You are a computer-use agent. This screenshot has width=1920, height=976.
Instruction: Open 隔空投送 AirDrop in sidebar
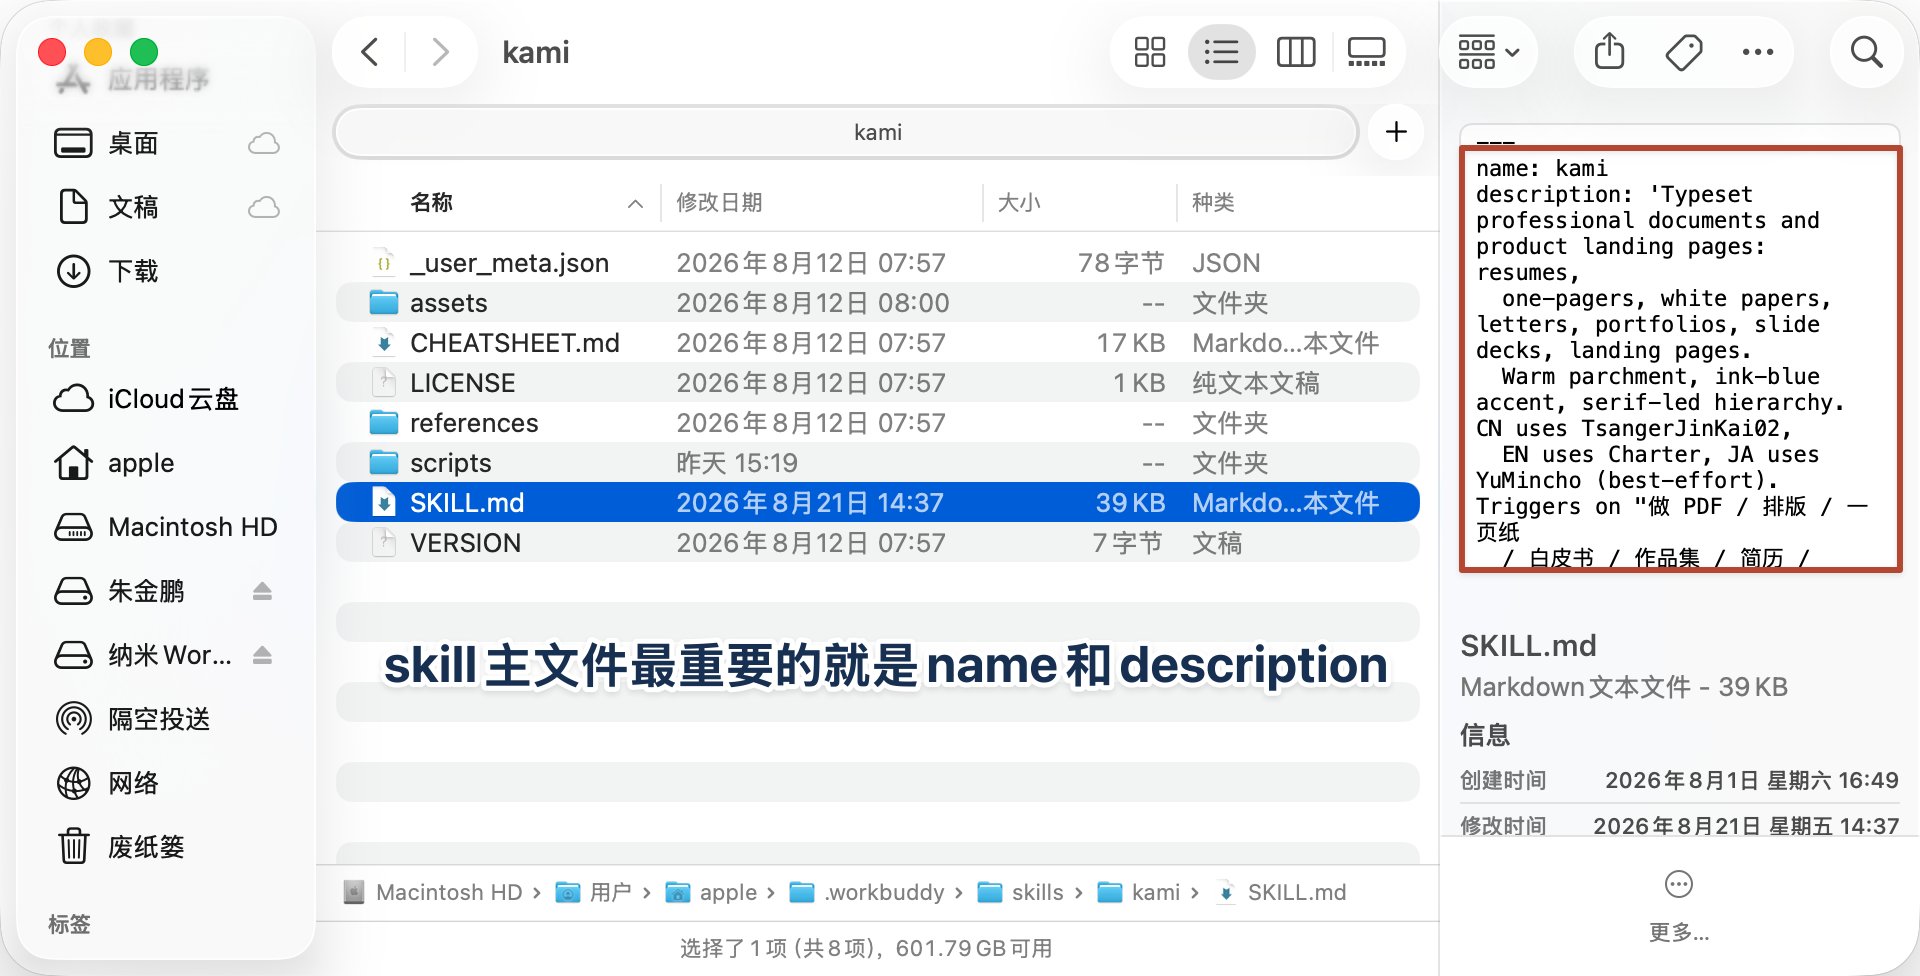158,719
